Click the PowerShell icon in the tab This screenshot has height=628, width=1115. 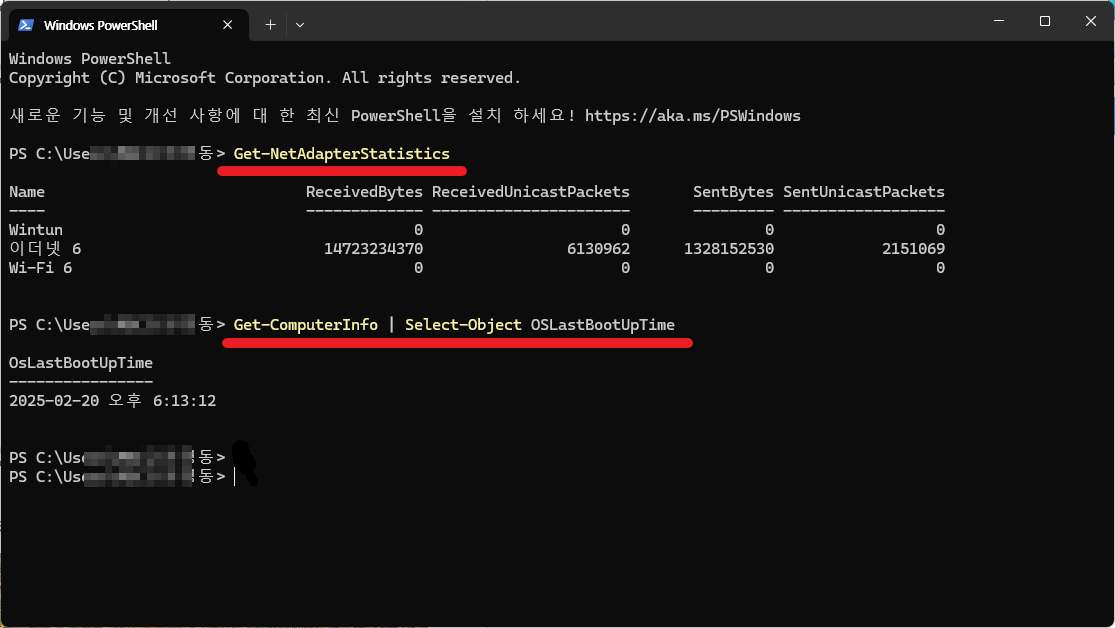[x=26, y=25]
